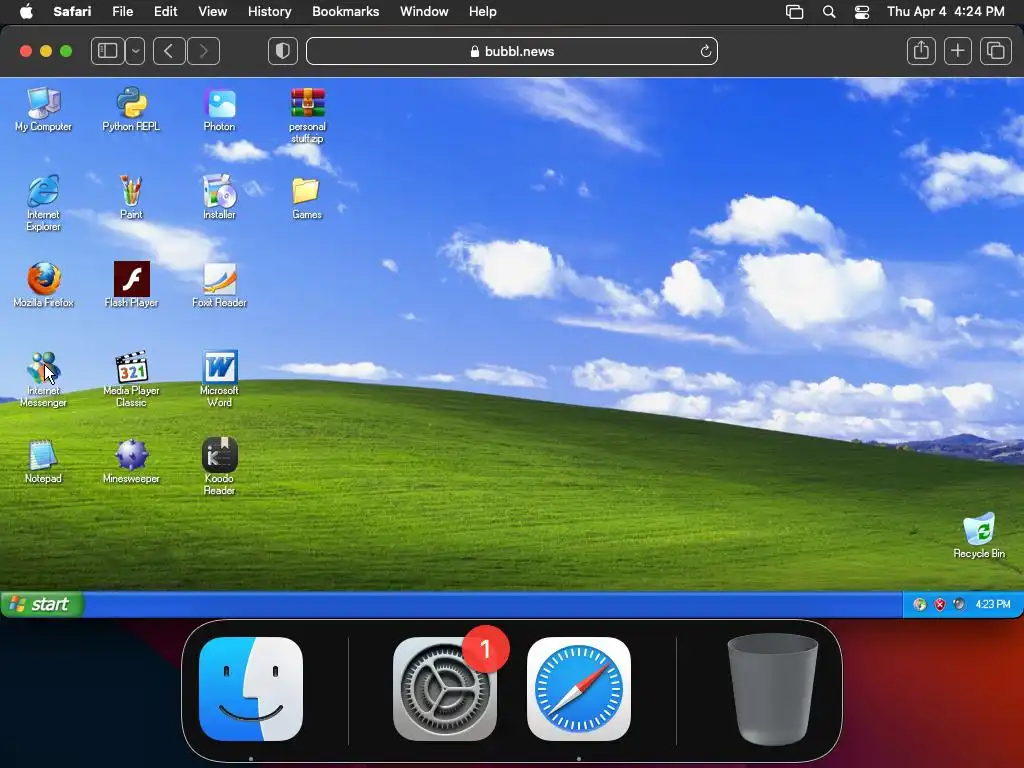Viewport: 1024px width, 768px height.
Task: Reload the page using the refresh icon
Action: pos(705,52)
